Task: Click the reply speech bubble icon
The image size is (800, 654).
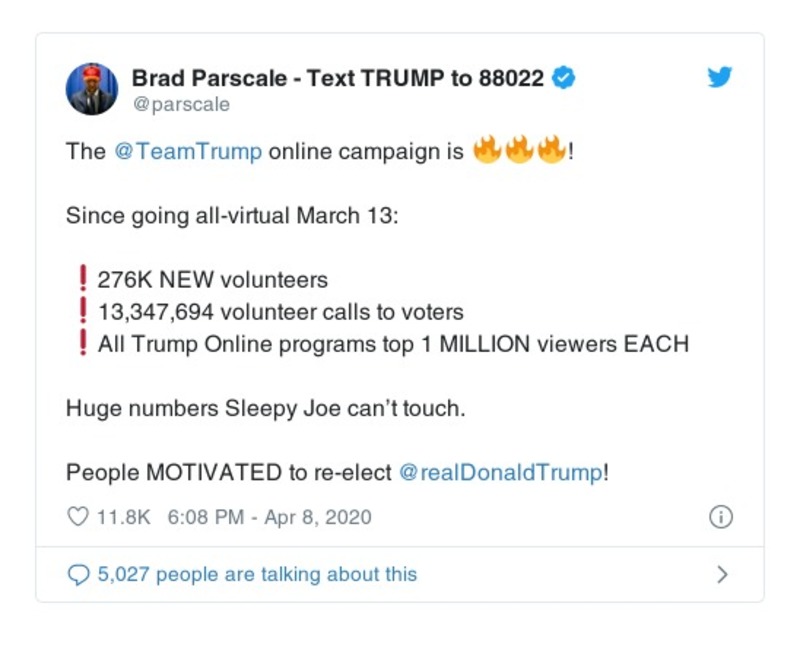Action: (79, 573)
